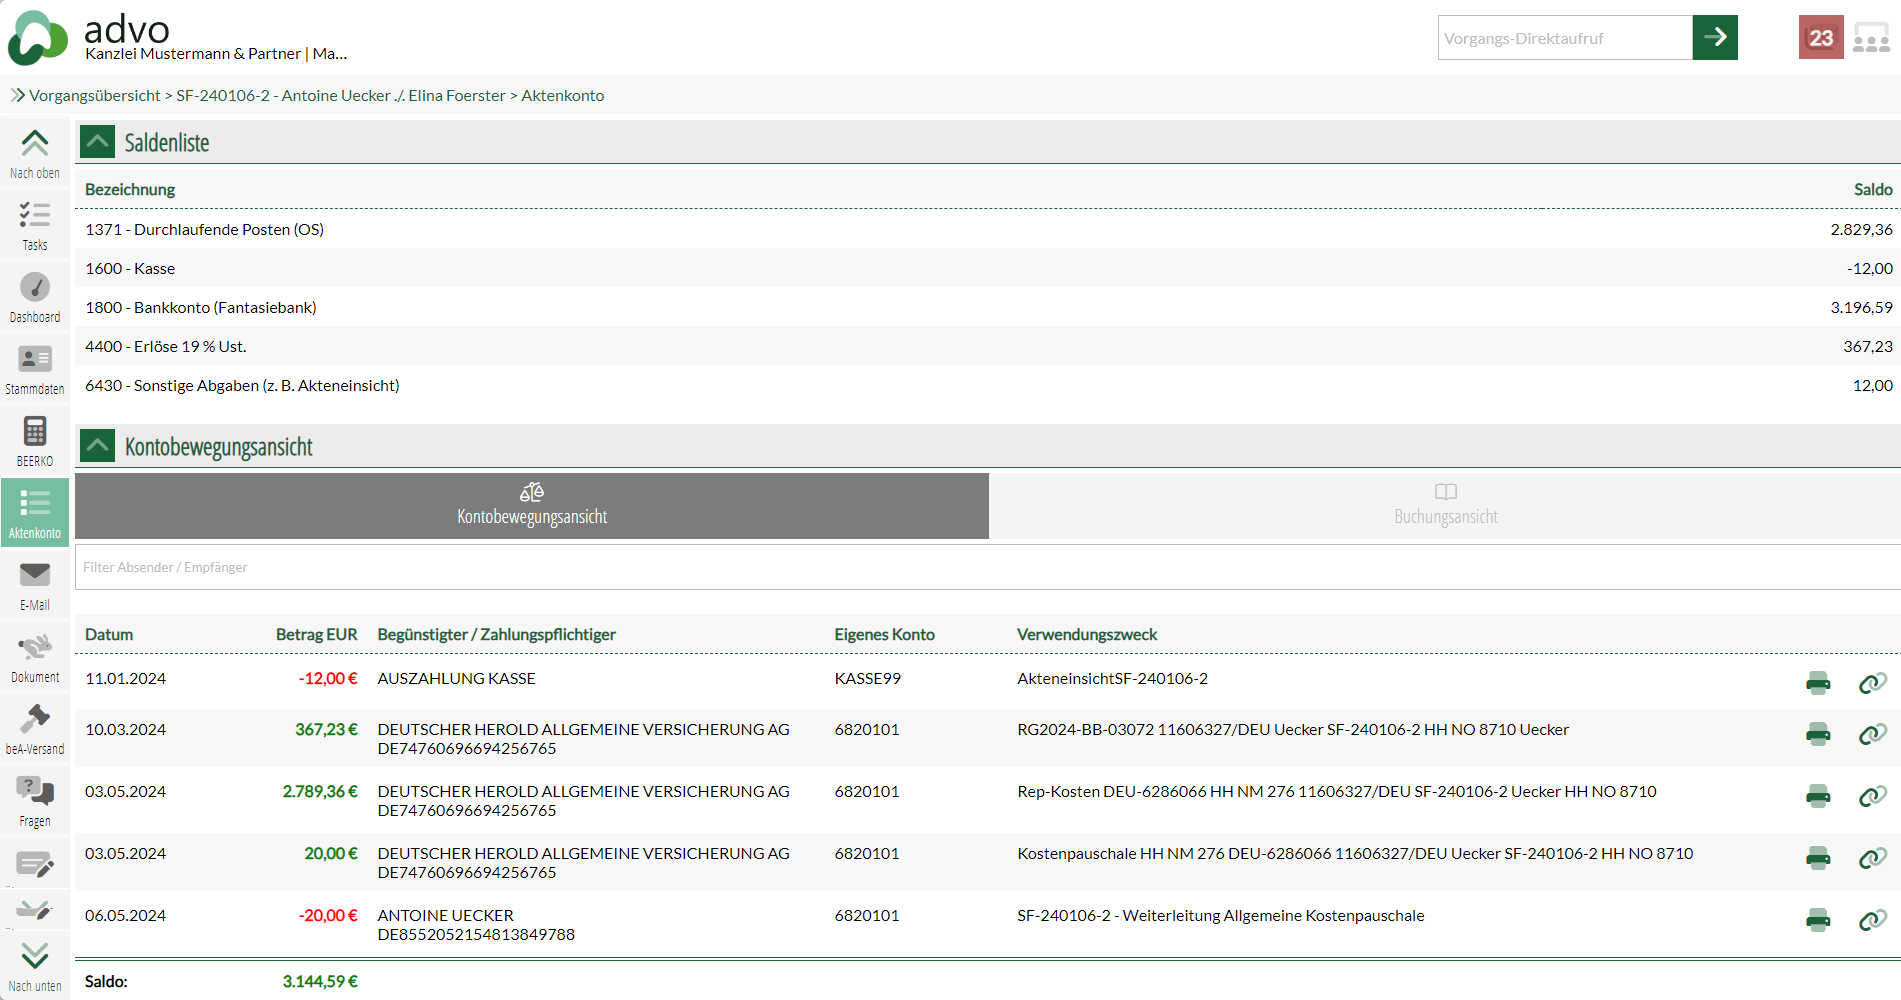
Task: Print the 11.01.2024 Auszahlung Kasse entry
Action: [1818, 683]
